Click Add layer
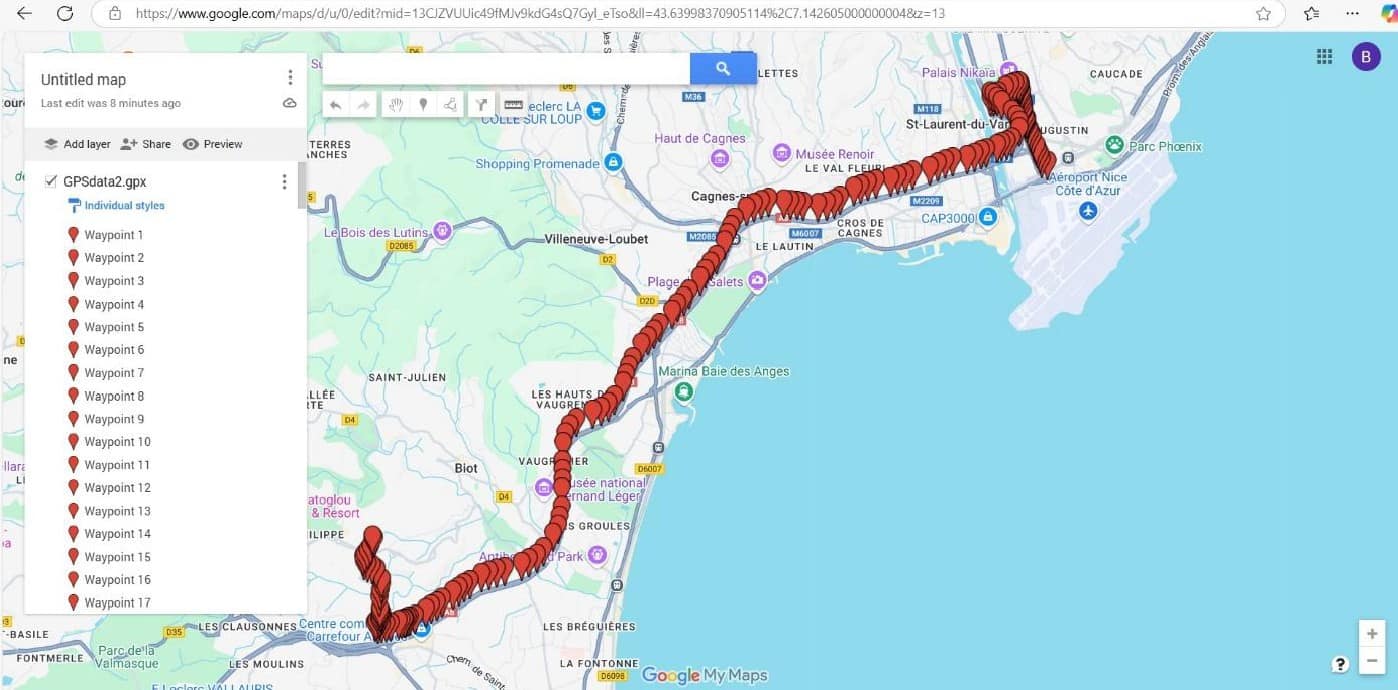1398x690 pixels. click(x=77, y=144)
